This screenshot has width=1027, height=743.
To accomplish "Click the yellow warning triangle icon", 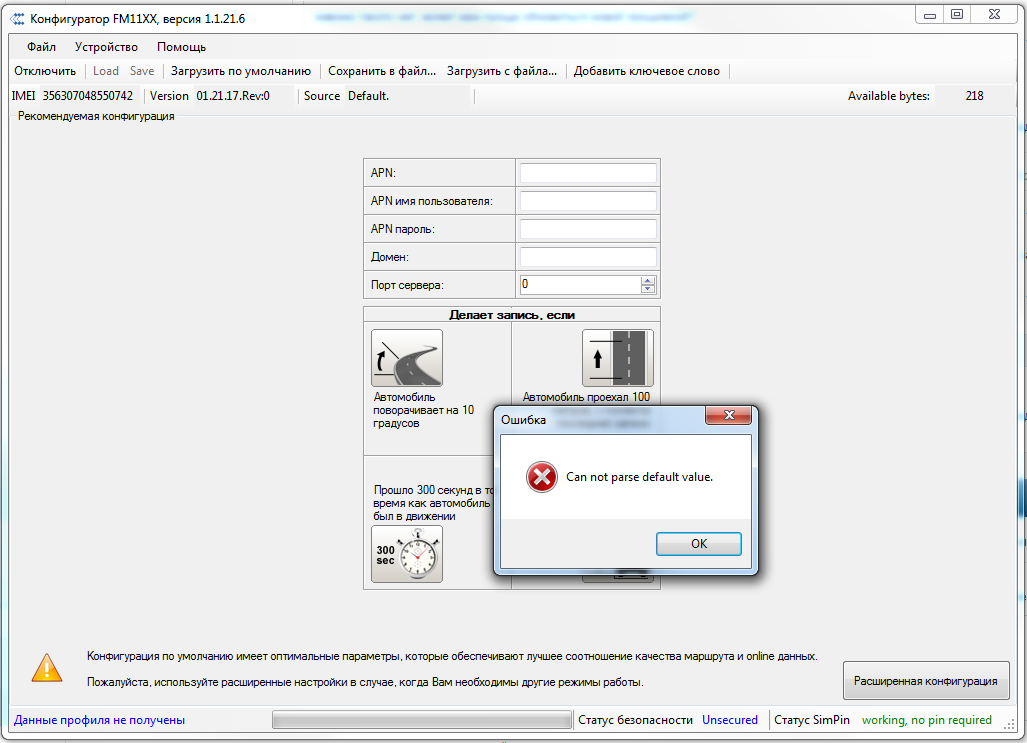I will pos(46,668).
